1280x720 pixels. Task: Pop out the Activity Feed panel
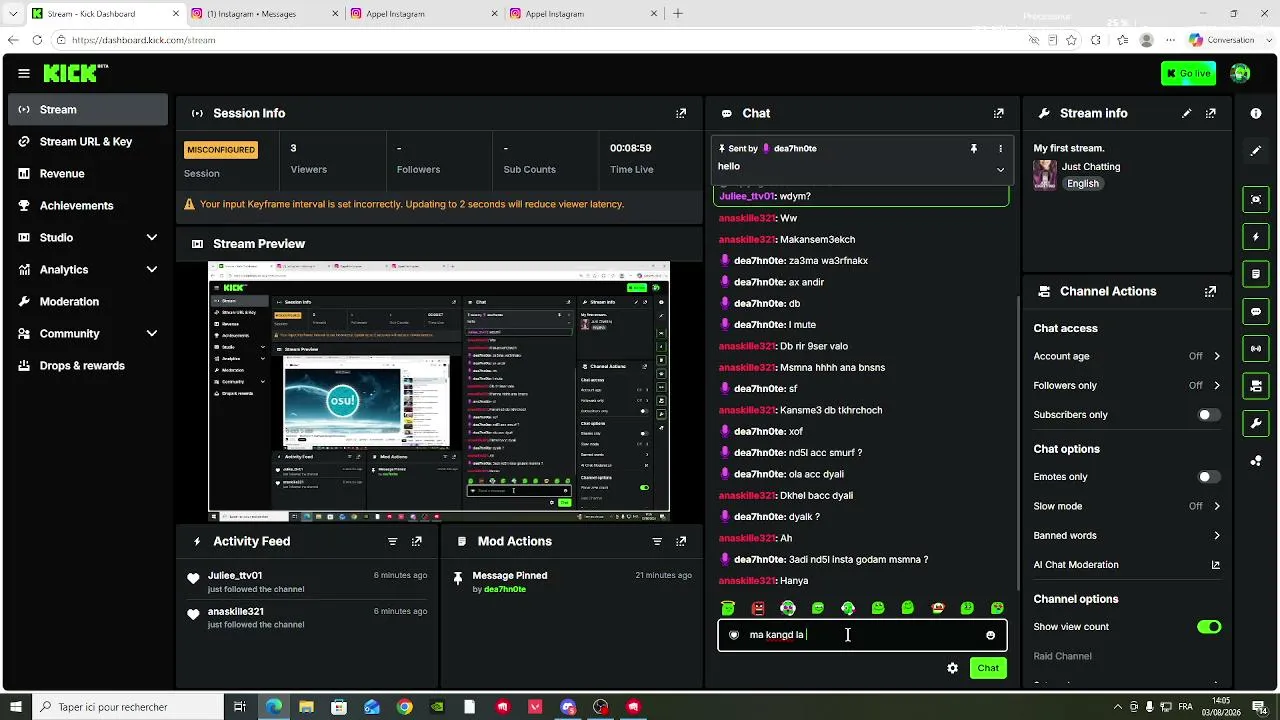click(417, 541)
